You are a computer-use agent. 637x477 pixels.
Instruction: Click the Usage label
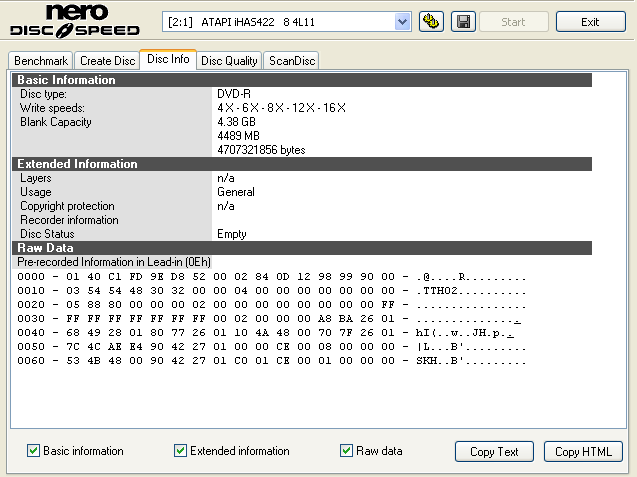point(36,192)
